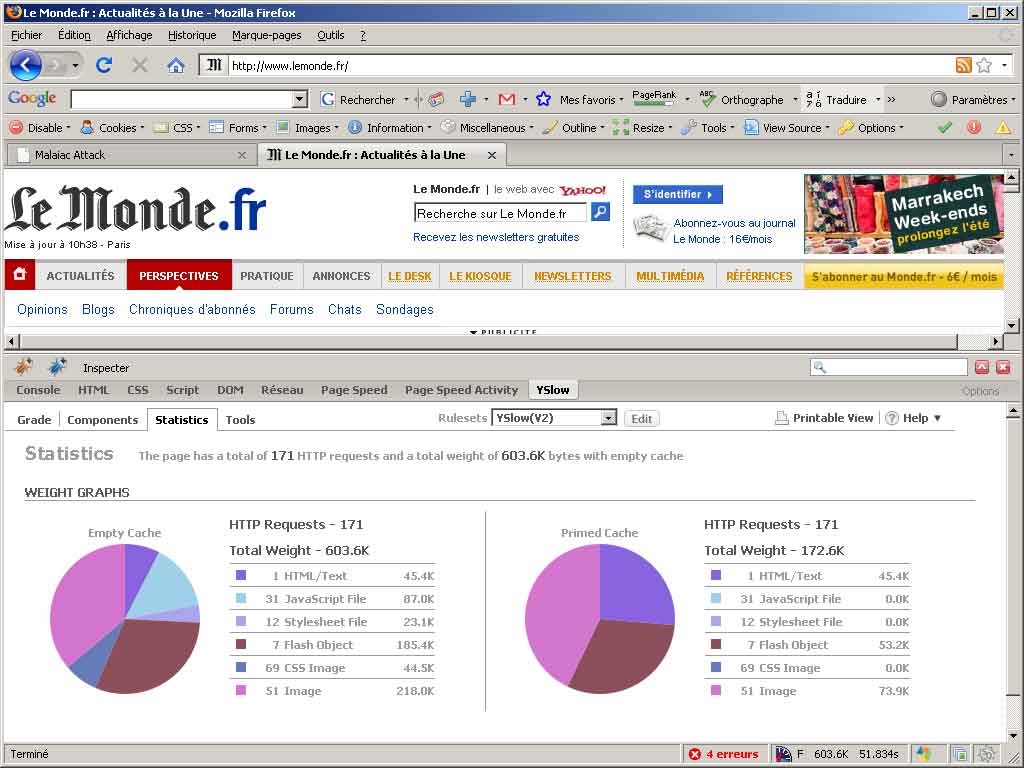Reload the page with the refresh icon
1024x768 pixels.
pos(104,65)
